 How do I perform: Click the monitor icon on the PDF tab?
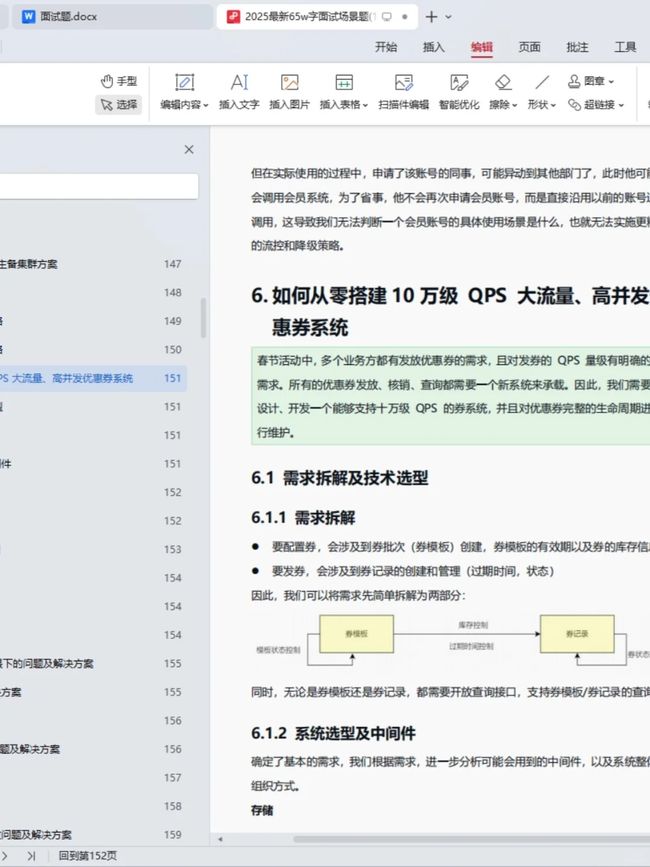pos(387,17)
